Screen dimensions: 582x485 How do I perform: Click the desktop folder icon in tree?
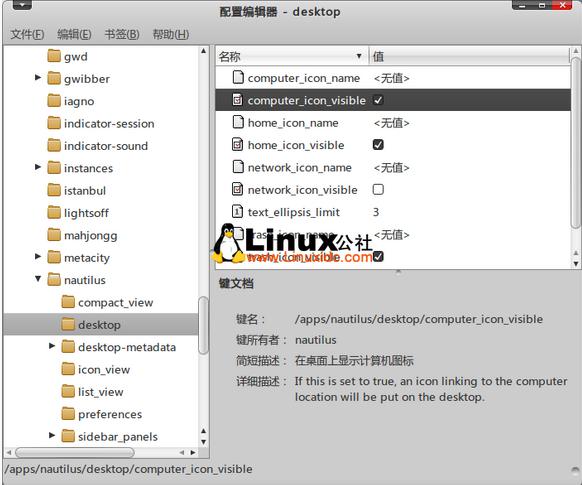coord(68,324)
